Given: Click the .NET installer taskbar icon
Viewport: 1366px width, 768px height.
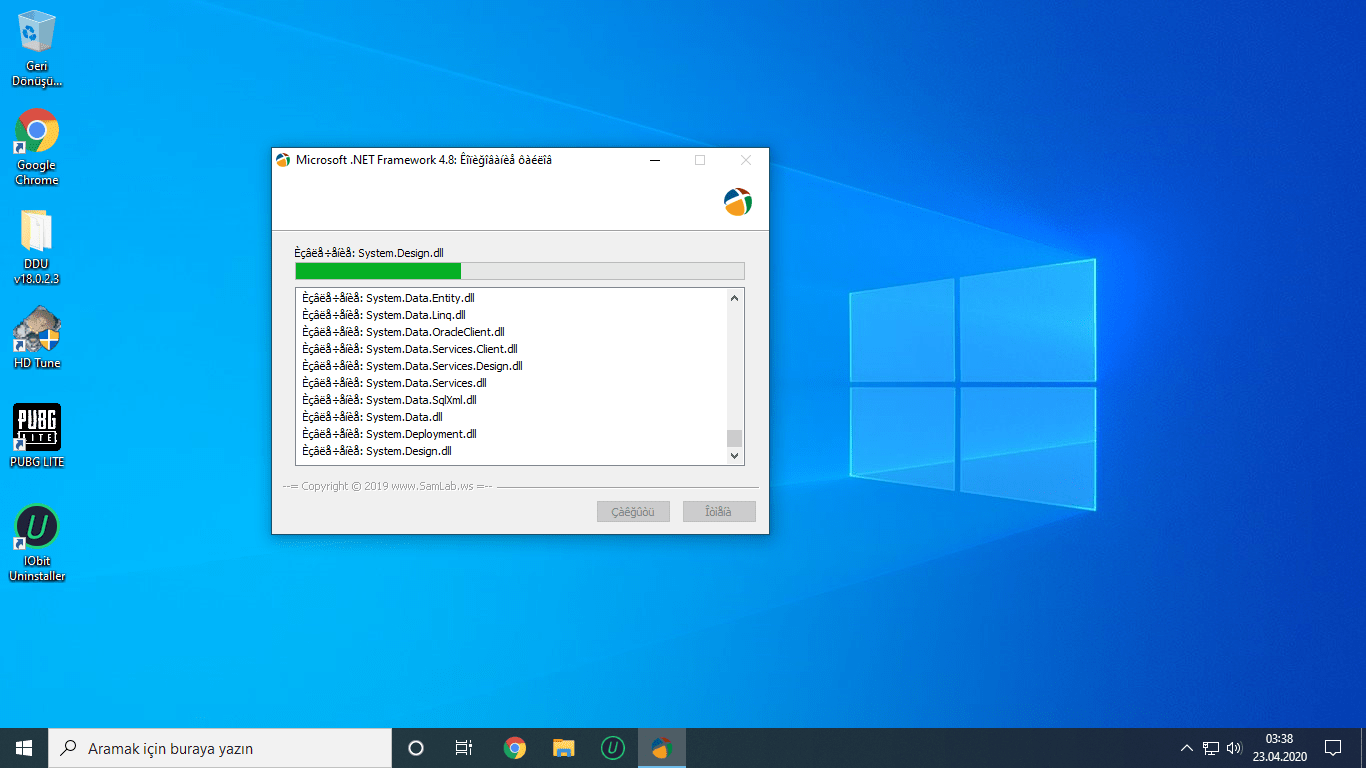Looking at the screenshot, I should tap(661, 748).
